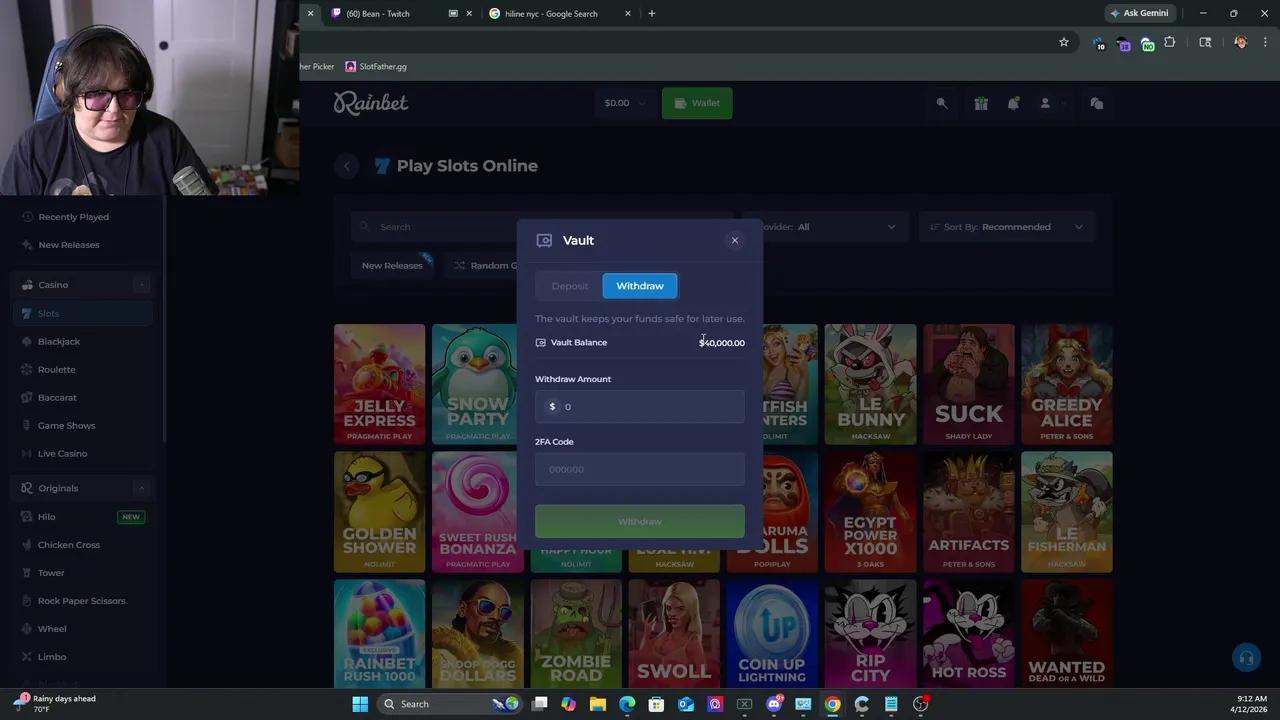
Task: Open the rewards gift icon
Action: pyautogui.click(x=980, y=103)
